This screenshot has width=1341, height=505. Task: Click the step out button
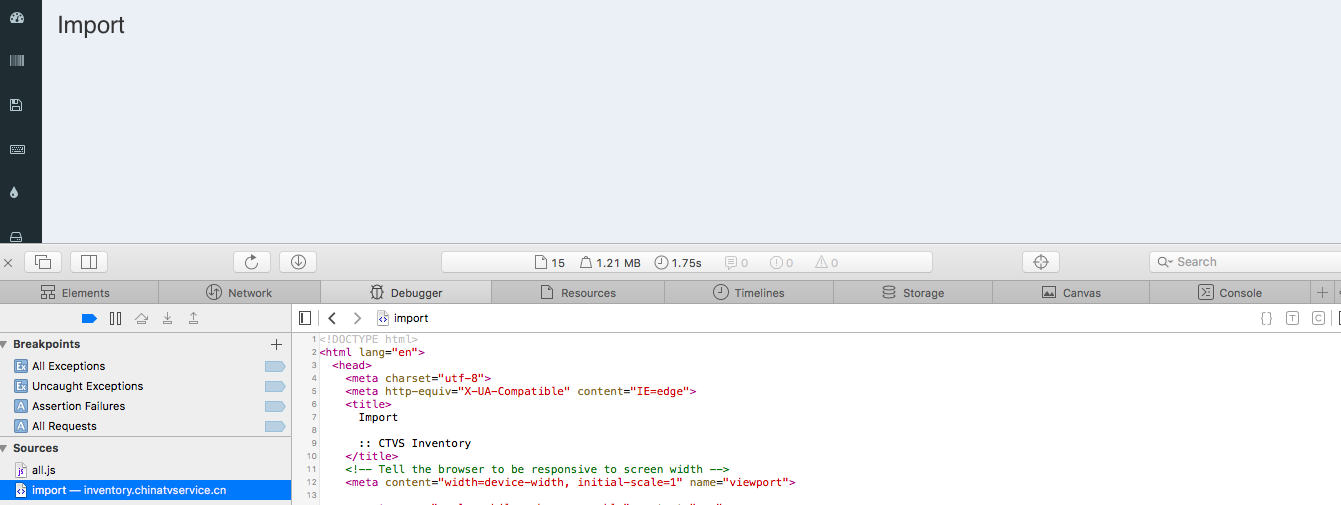coord(194,318)
